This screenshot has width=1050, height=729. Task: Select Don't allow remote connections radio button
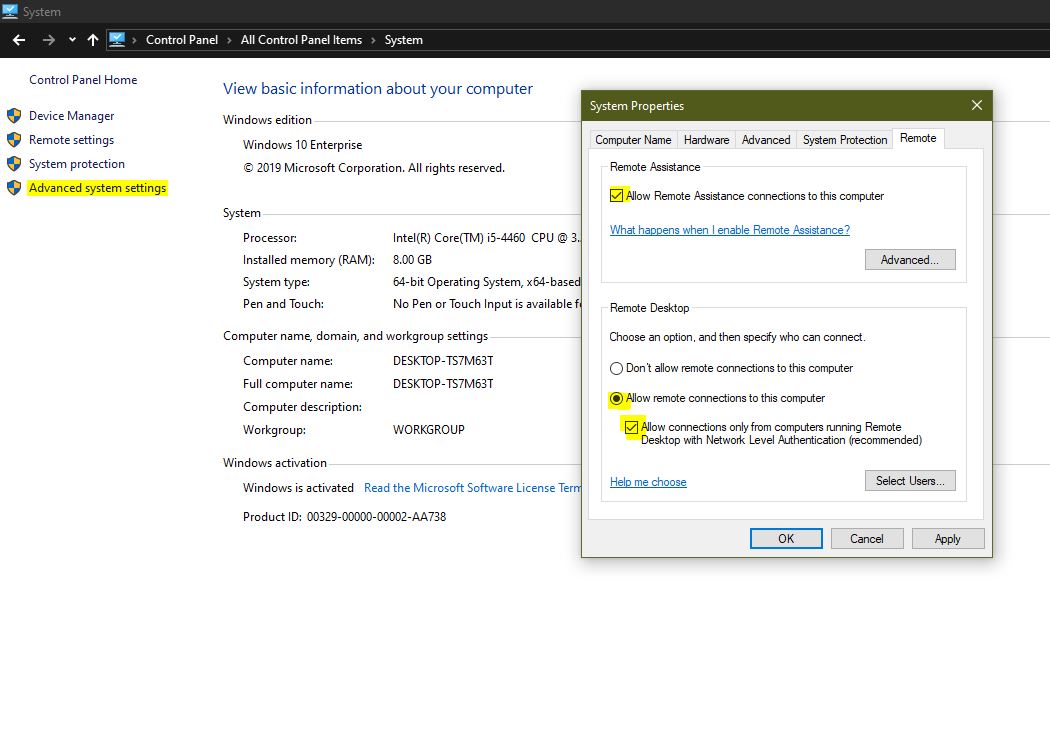(x=615, y=368)
